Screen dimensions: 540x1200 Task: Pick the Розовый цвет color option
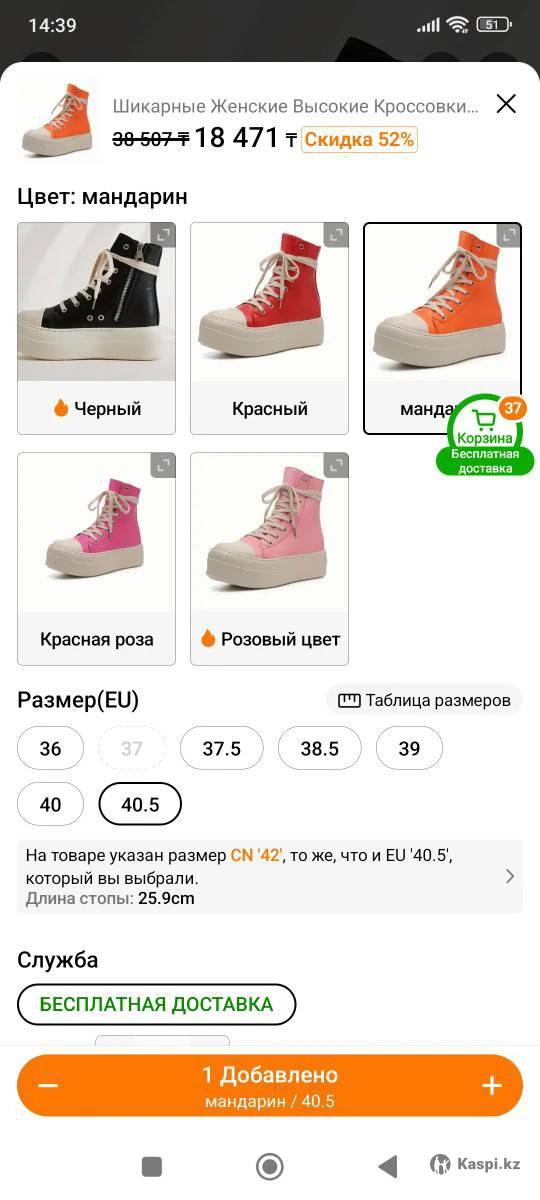pos(269,558)
